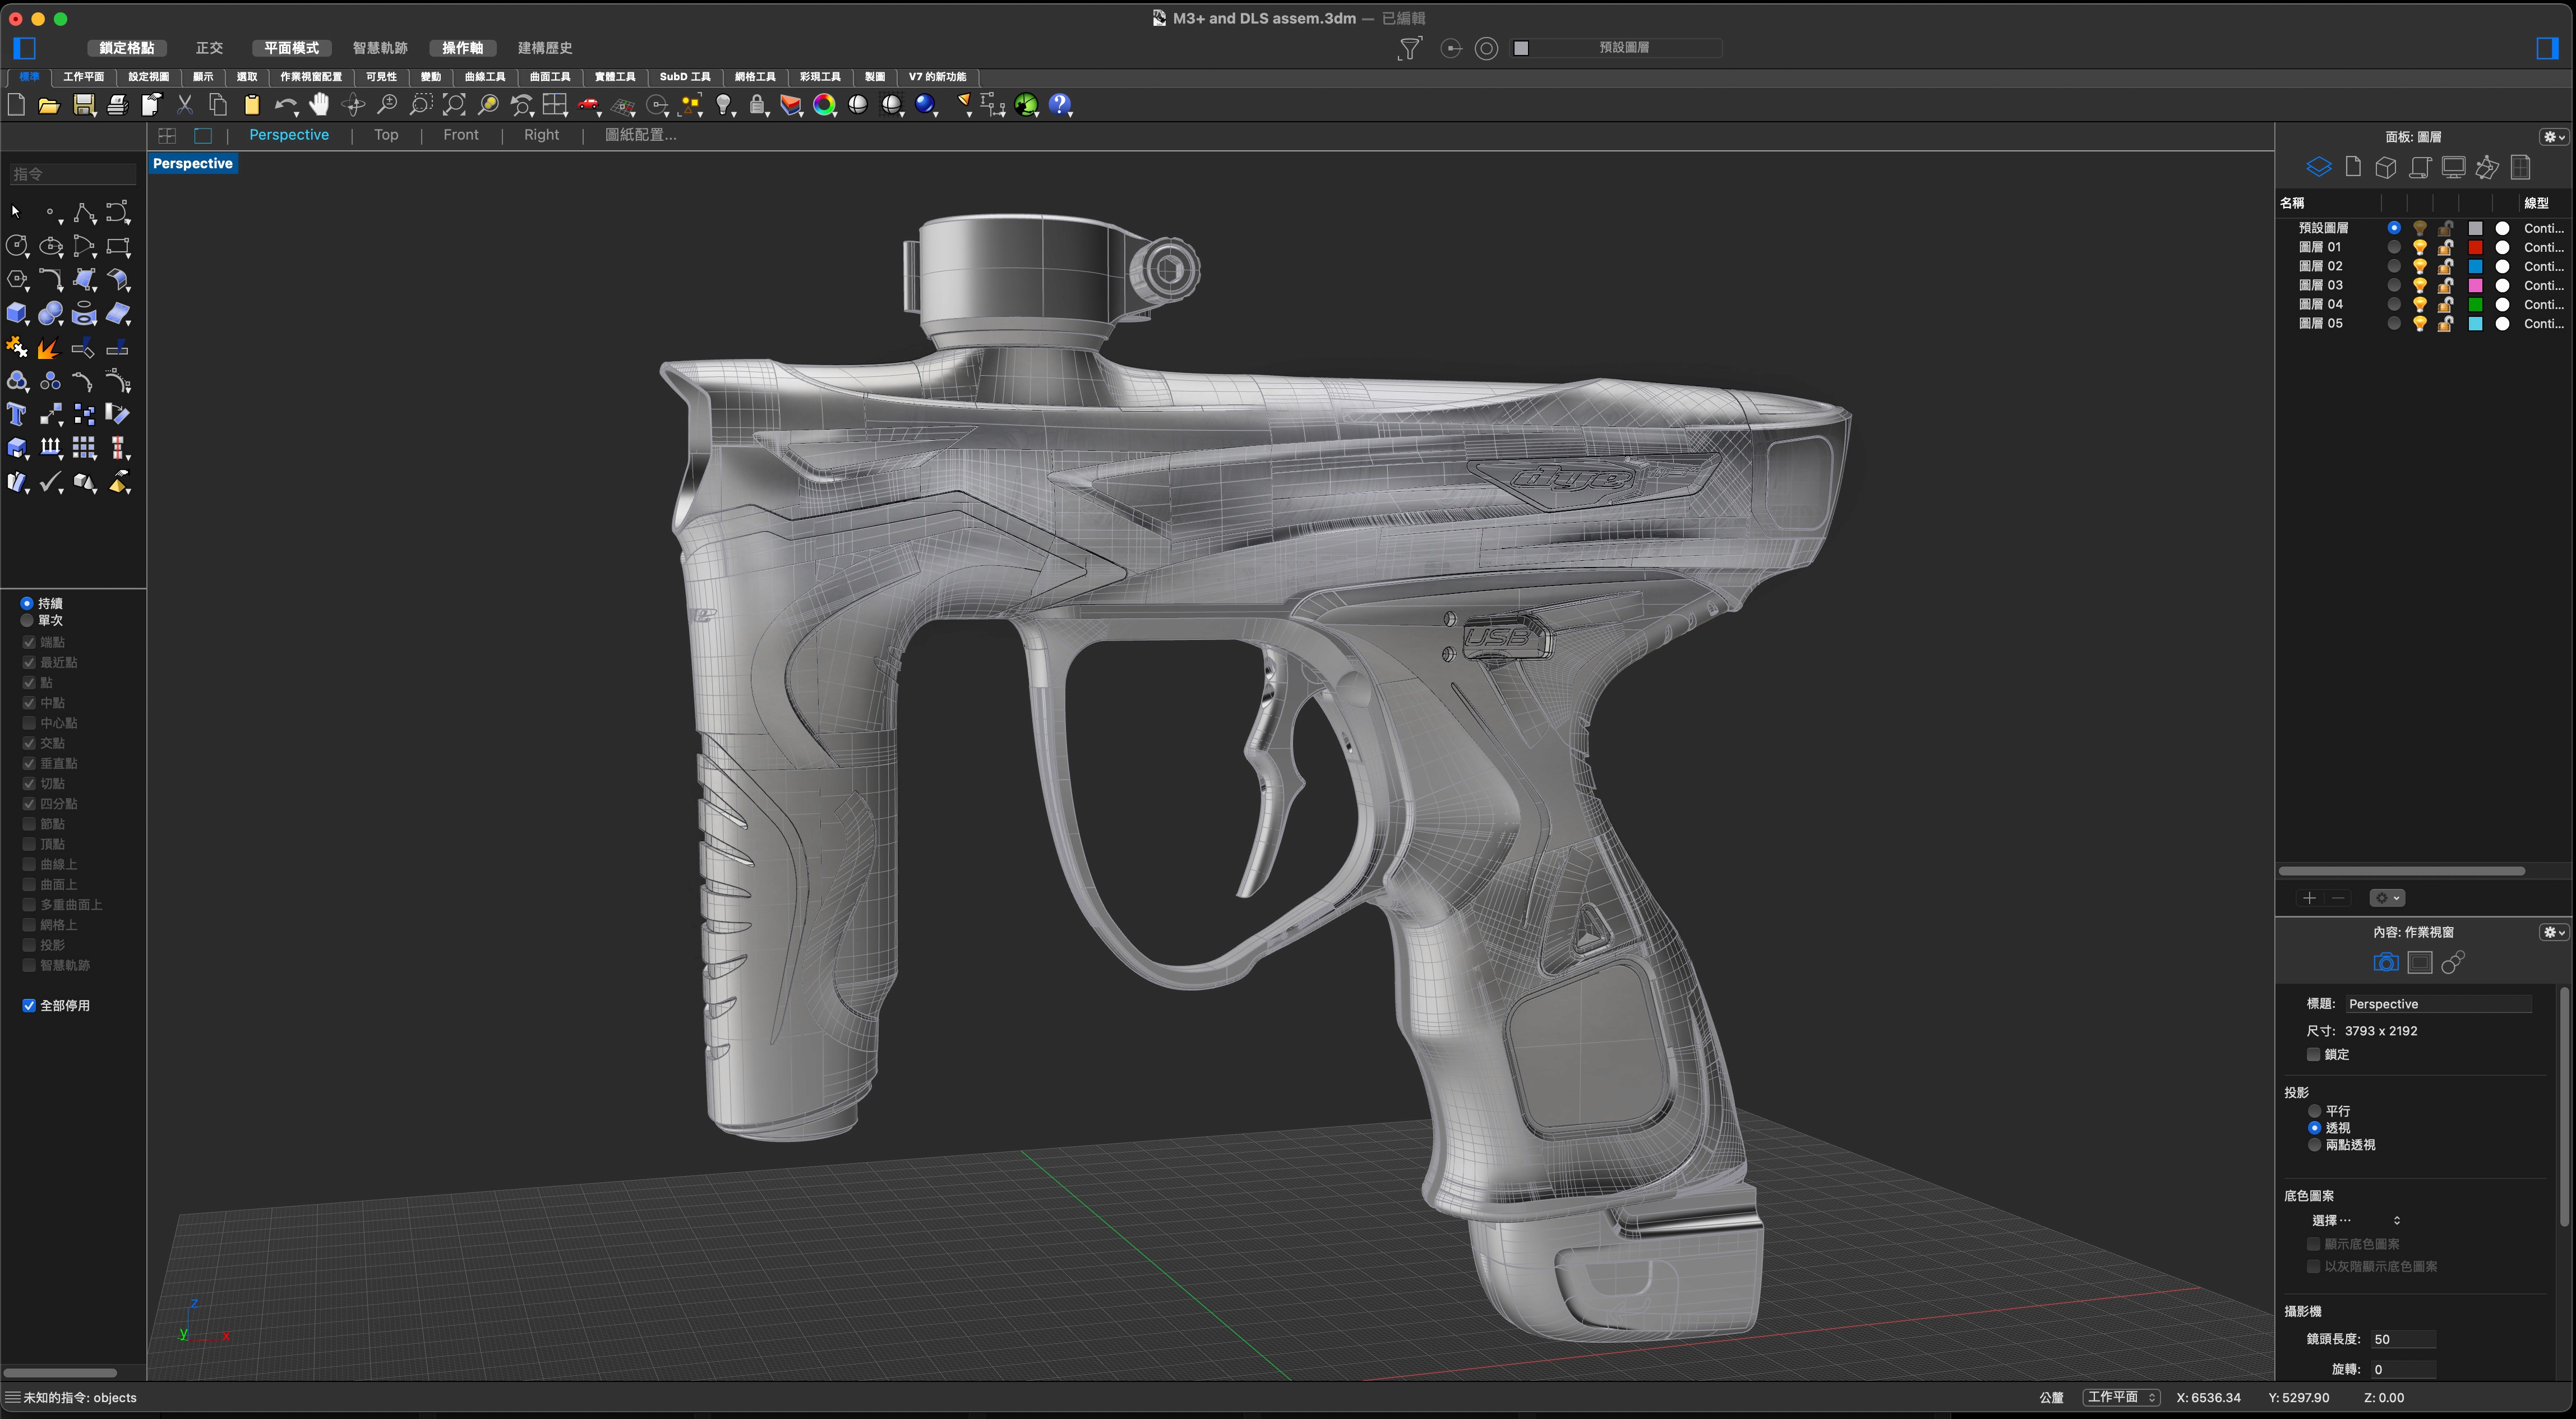Click the pink color swatch of 圖層 03
The image size is (2576, 1419).
tap(2475, 285)
